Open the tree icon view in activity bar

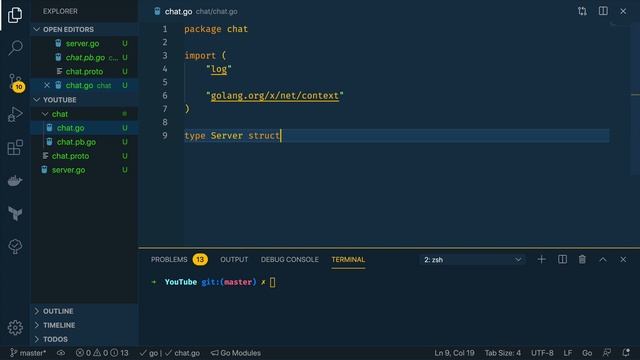[15, 246]
